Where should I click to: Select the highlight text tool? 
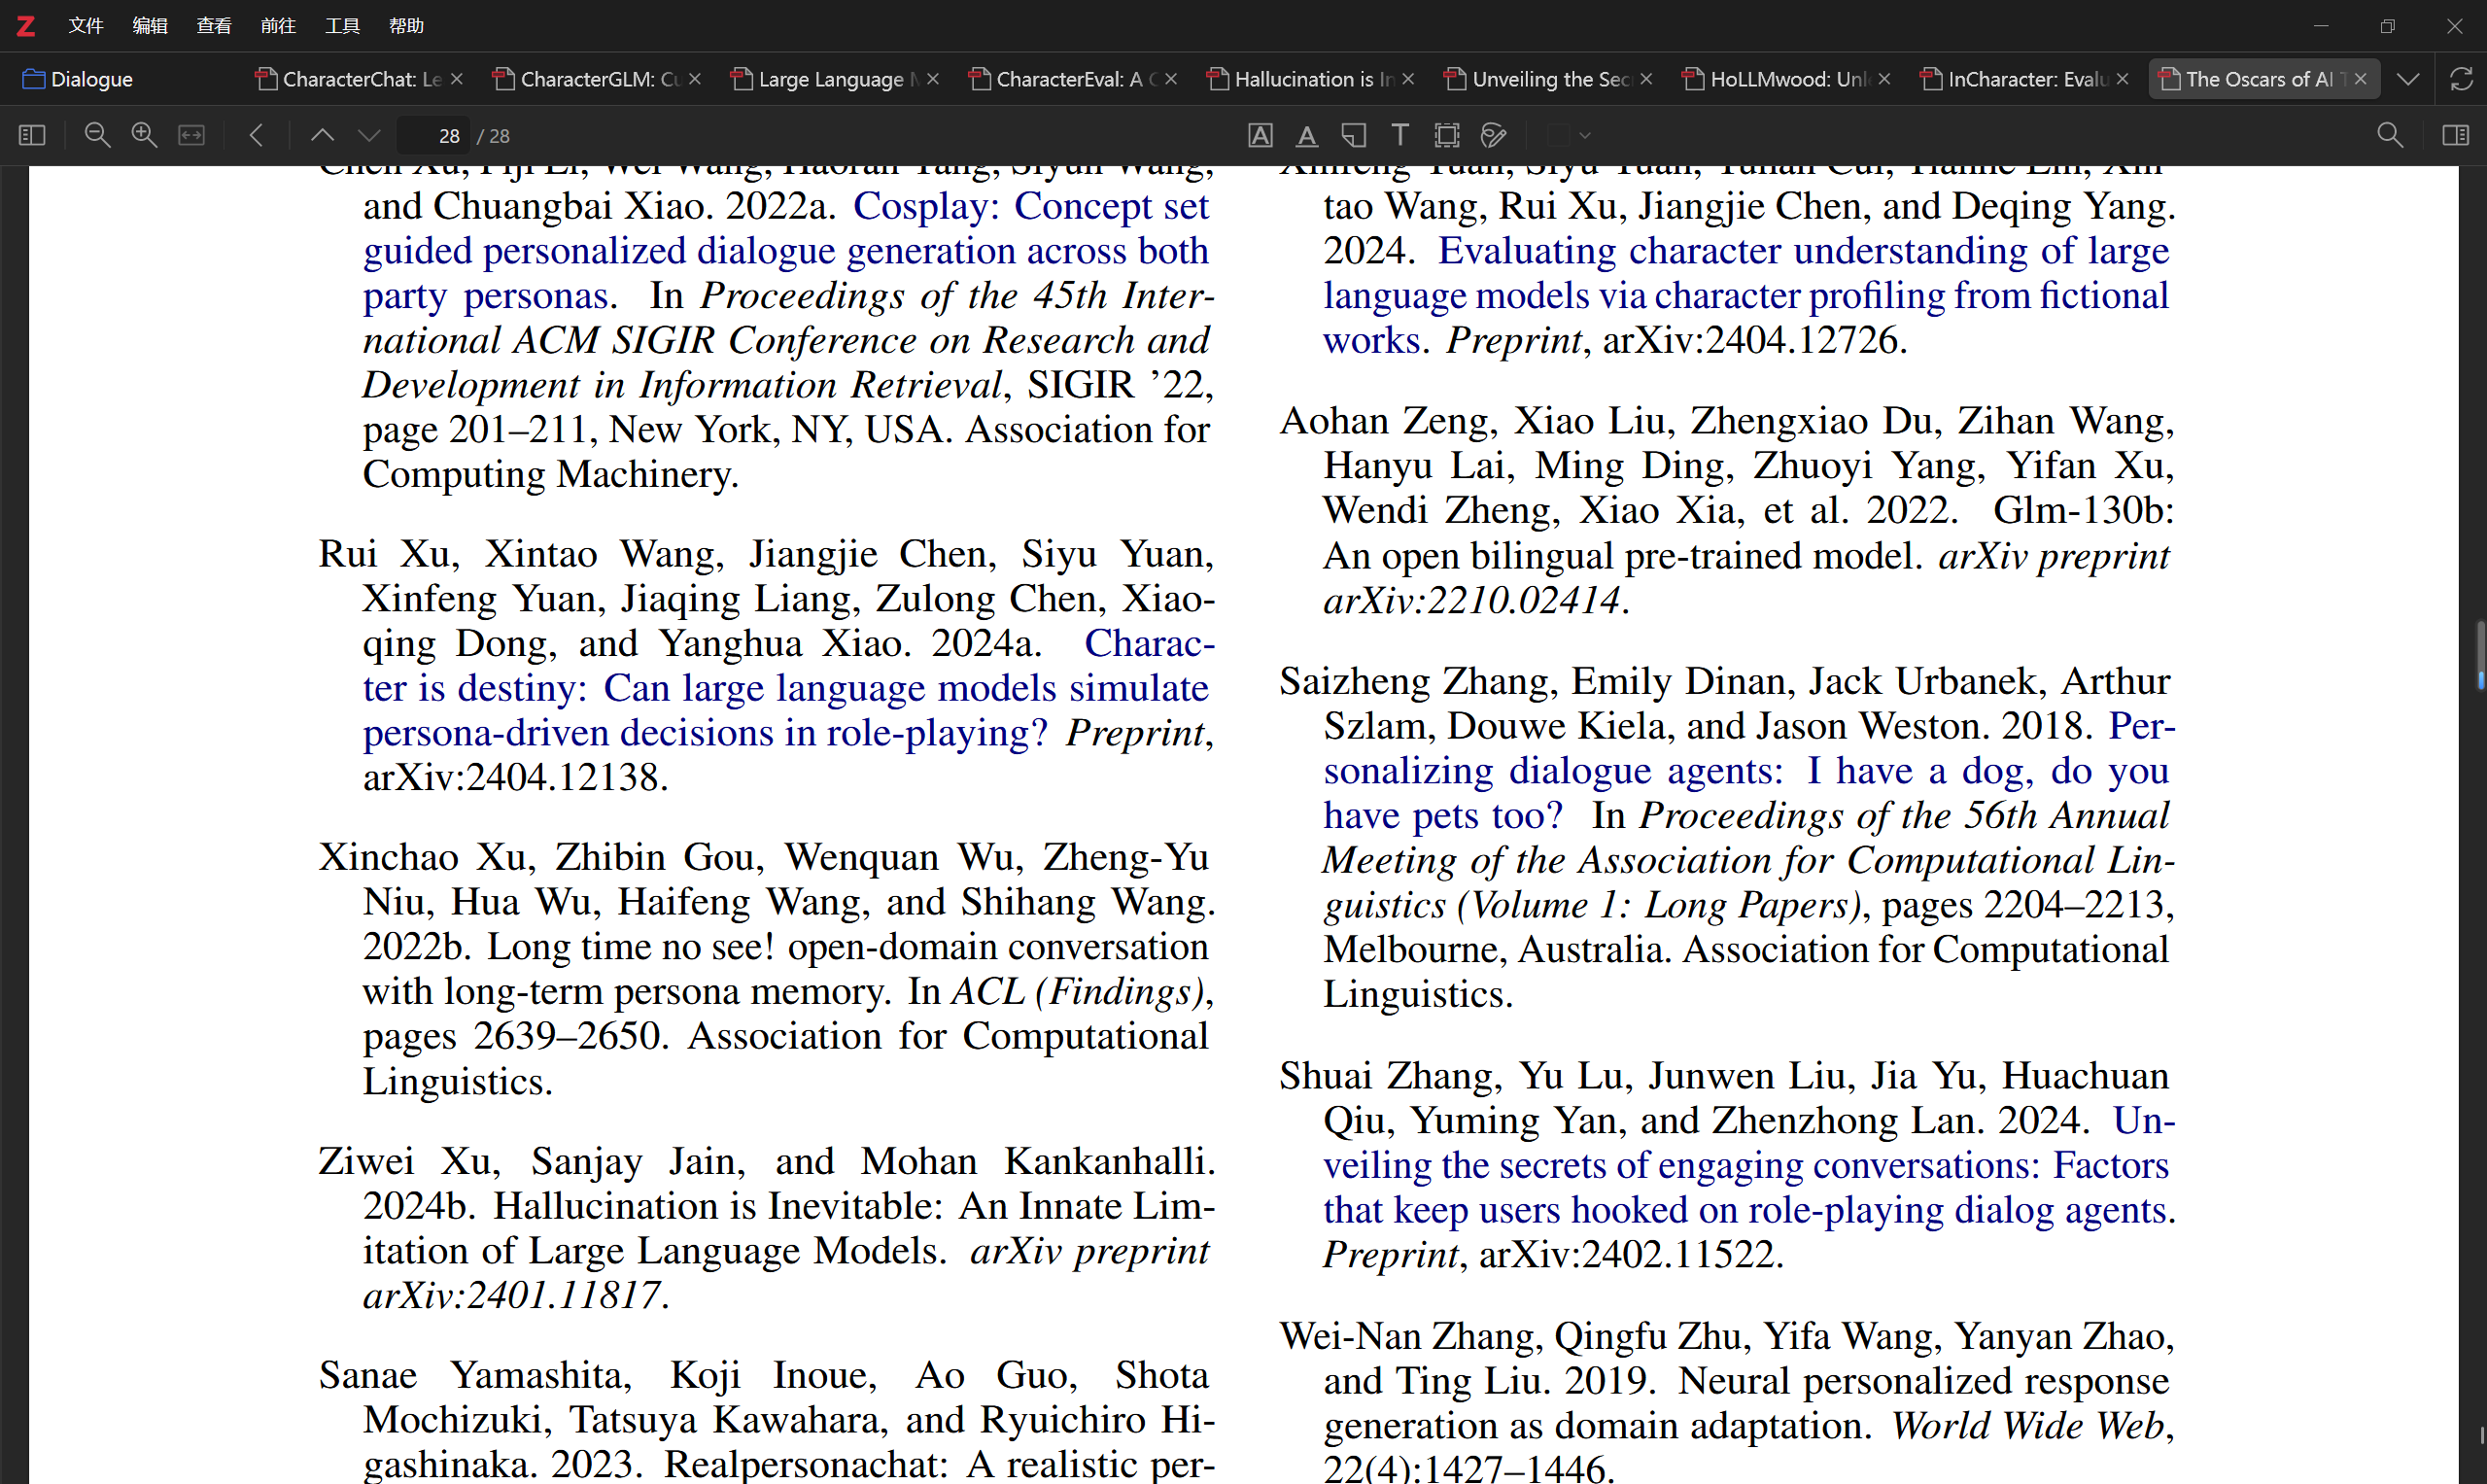point(1260,135)
